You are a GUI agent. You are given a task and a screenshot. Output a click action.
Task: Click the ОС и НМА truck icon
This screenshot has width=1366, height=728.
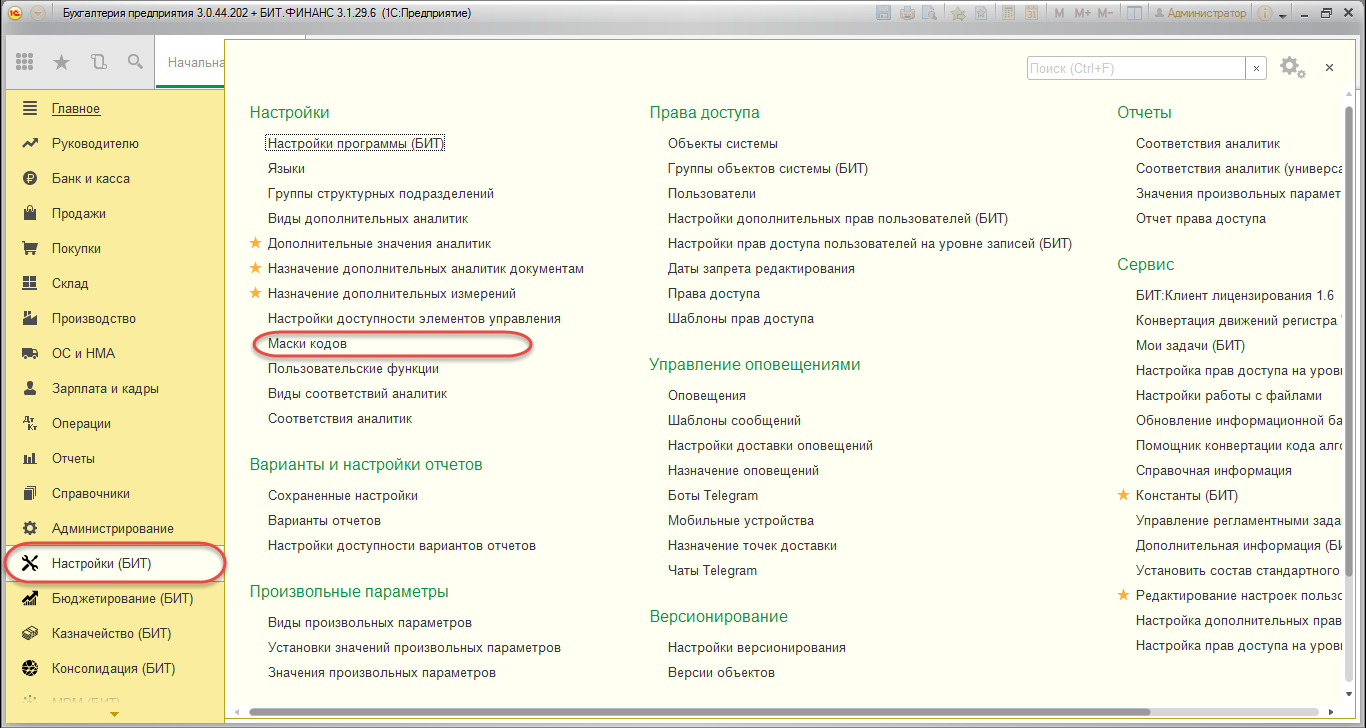click(30, 353)
